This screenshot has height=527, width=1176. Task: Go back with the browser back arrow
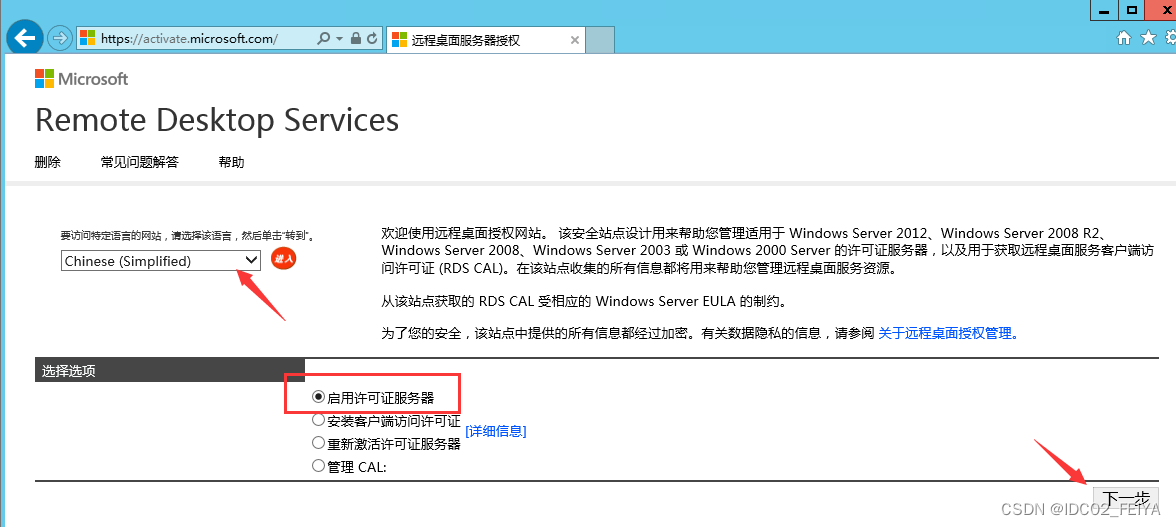[x=26, y=37]
